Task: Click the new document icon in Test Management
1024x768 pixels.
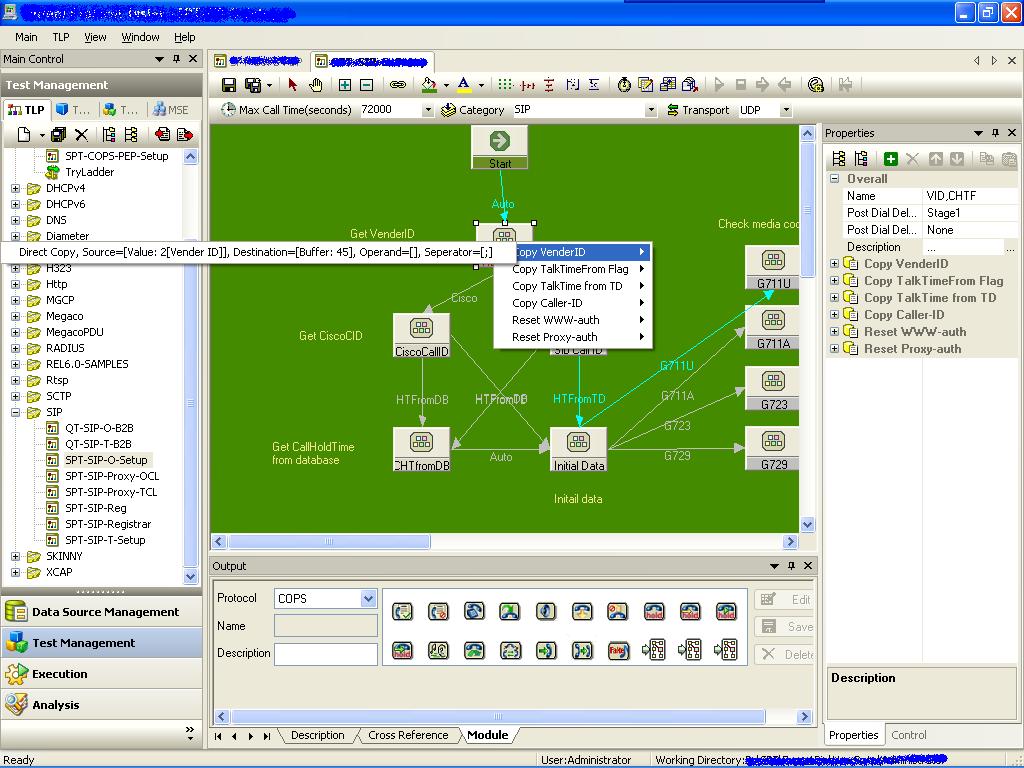Action: [x=24, y=135]
